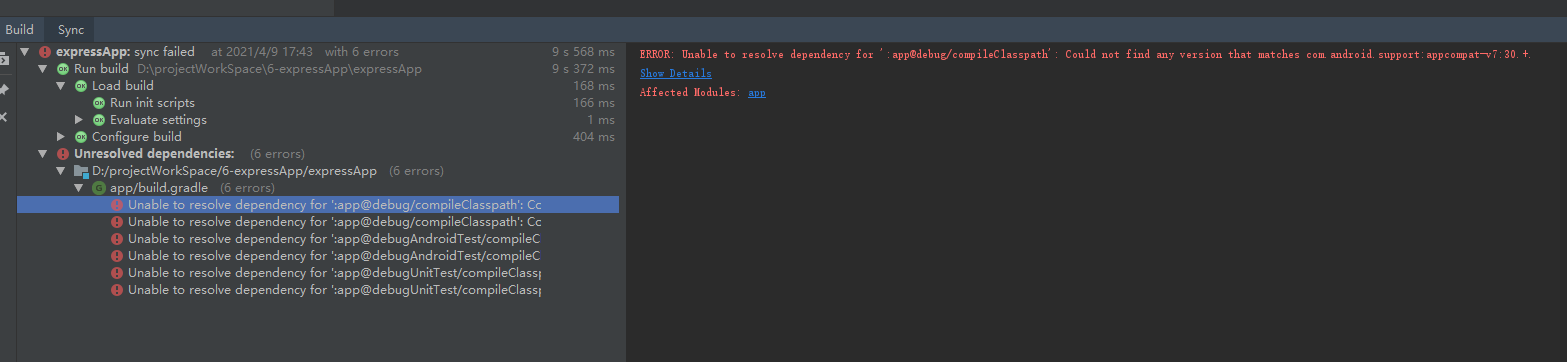The width and height of the screenshot is (1567, 362).
Task: Select the first debugAndroidTest dependency error
Action: point(318,239)
